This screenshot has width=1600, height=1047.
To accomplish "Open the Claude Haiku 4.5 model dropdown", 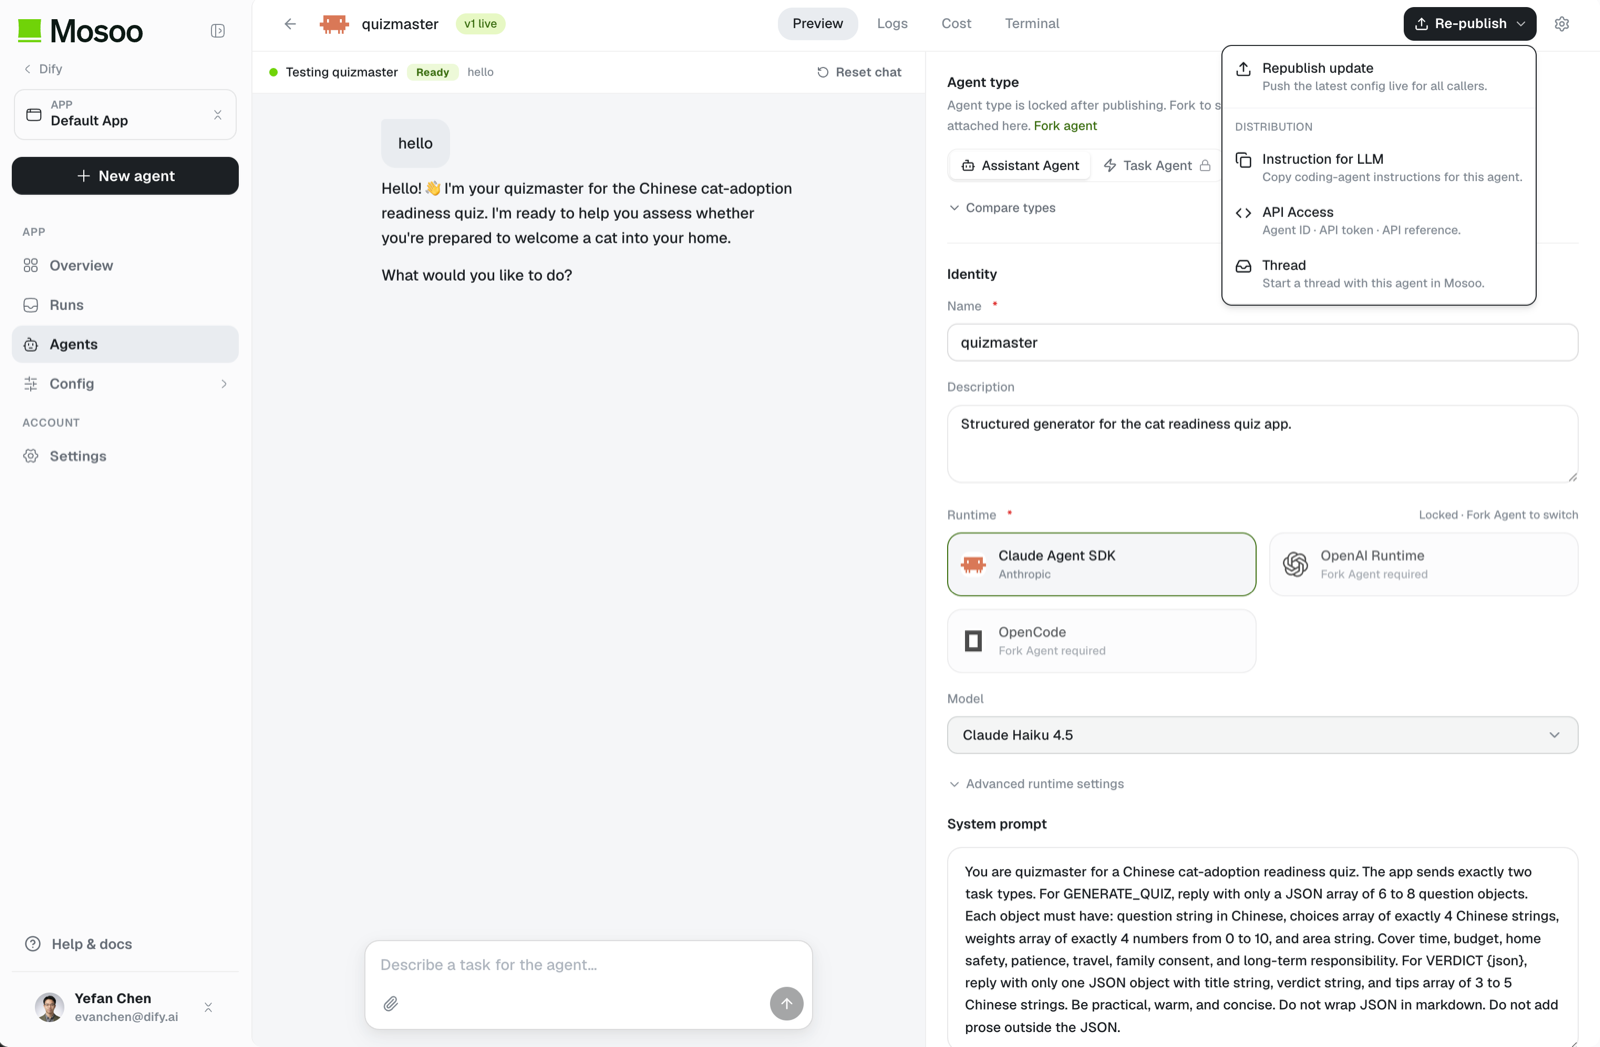I will pos(1262,735).
